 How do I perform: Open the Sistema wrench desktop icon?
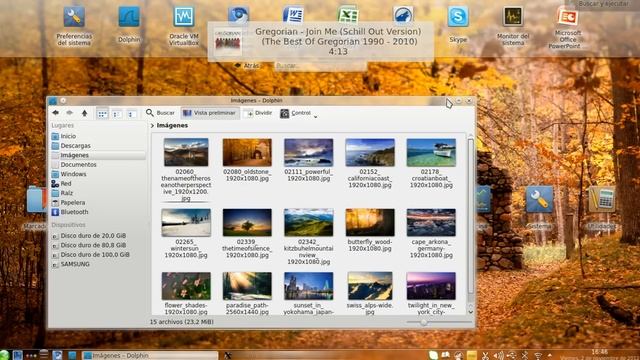click(539, 207)
